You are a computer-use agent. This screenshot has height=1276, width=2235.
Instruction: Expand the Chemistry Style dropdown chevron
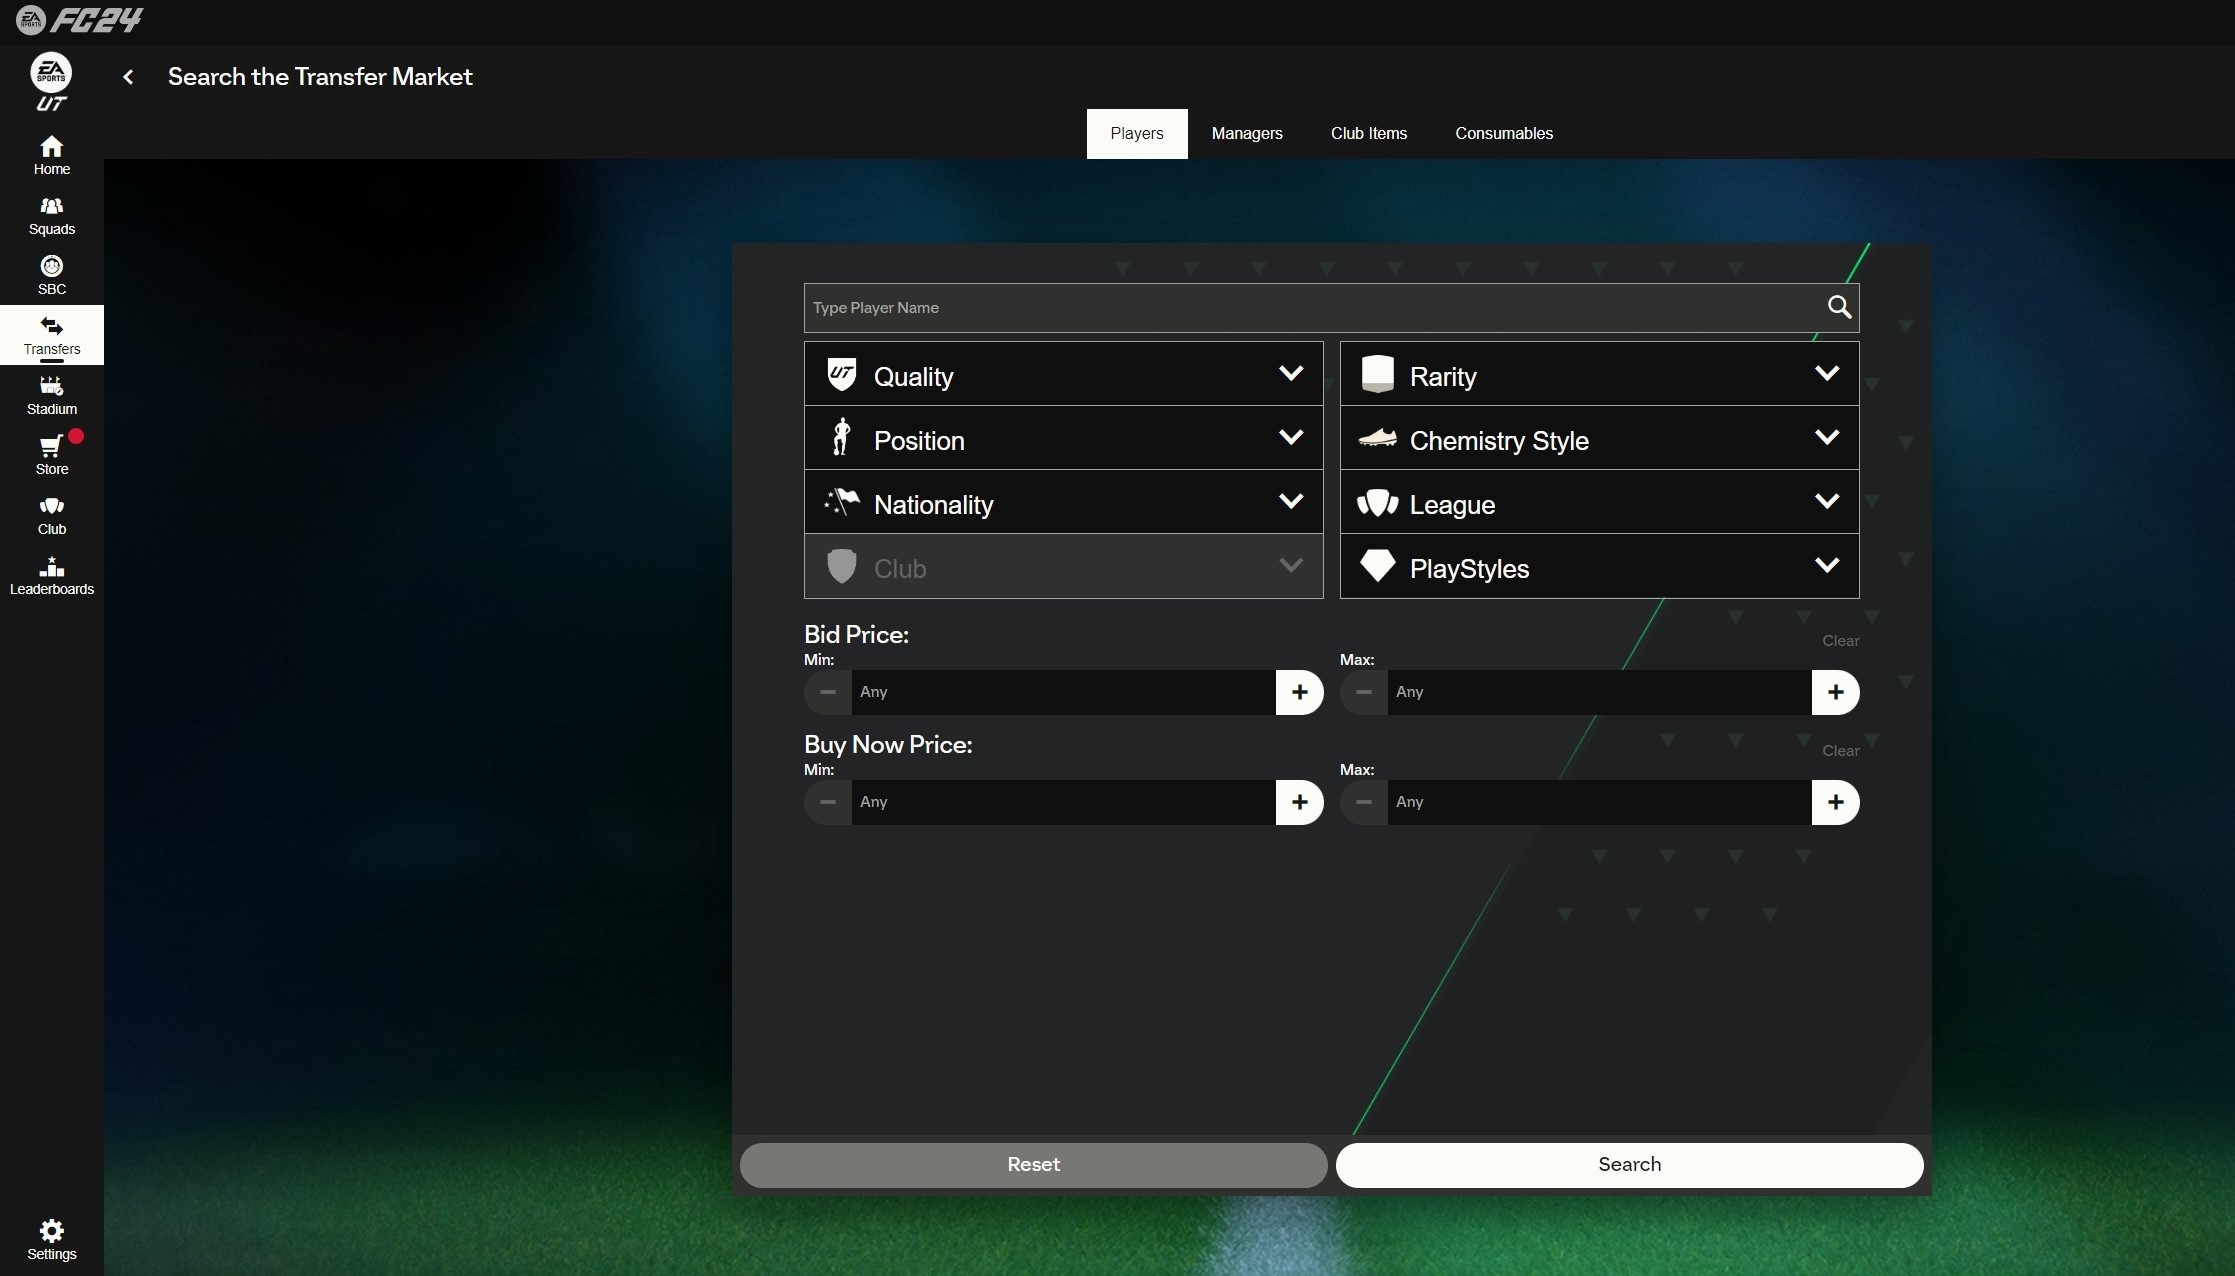1827,437
